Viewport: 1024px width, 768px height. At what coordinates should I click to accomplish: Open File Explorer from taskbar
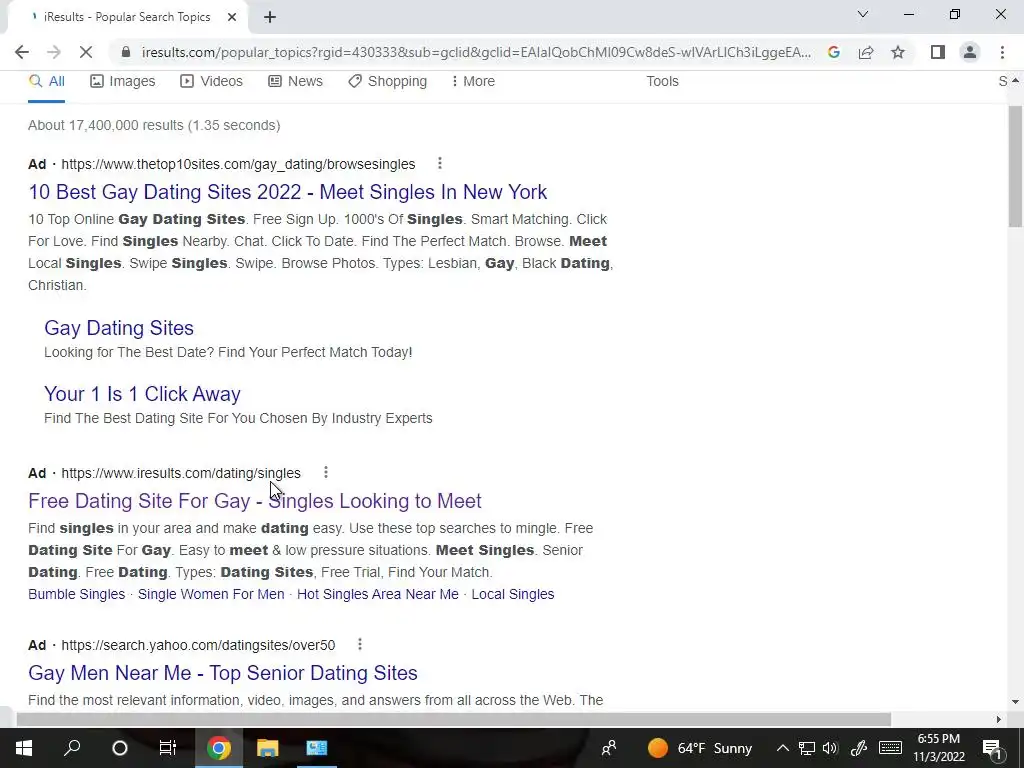[267, 748]
